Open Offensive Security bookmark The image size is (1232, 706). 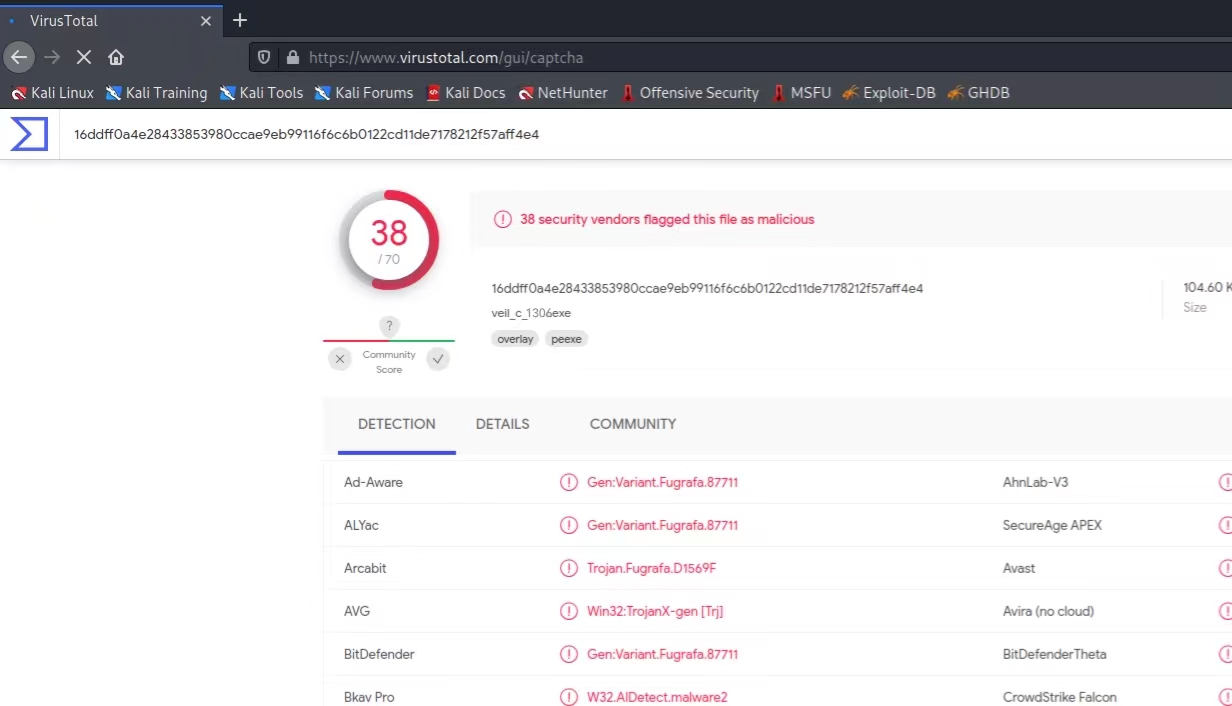click(x=690, y=93)
